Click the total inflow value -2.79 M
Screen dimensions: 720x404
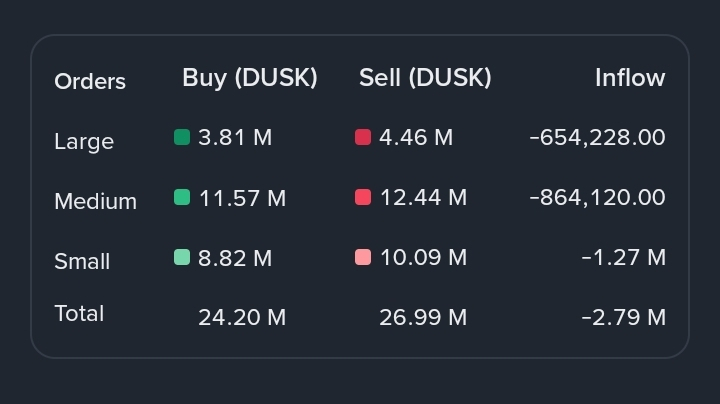tap(623, 317)
